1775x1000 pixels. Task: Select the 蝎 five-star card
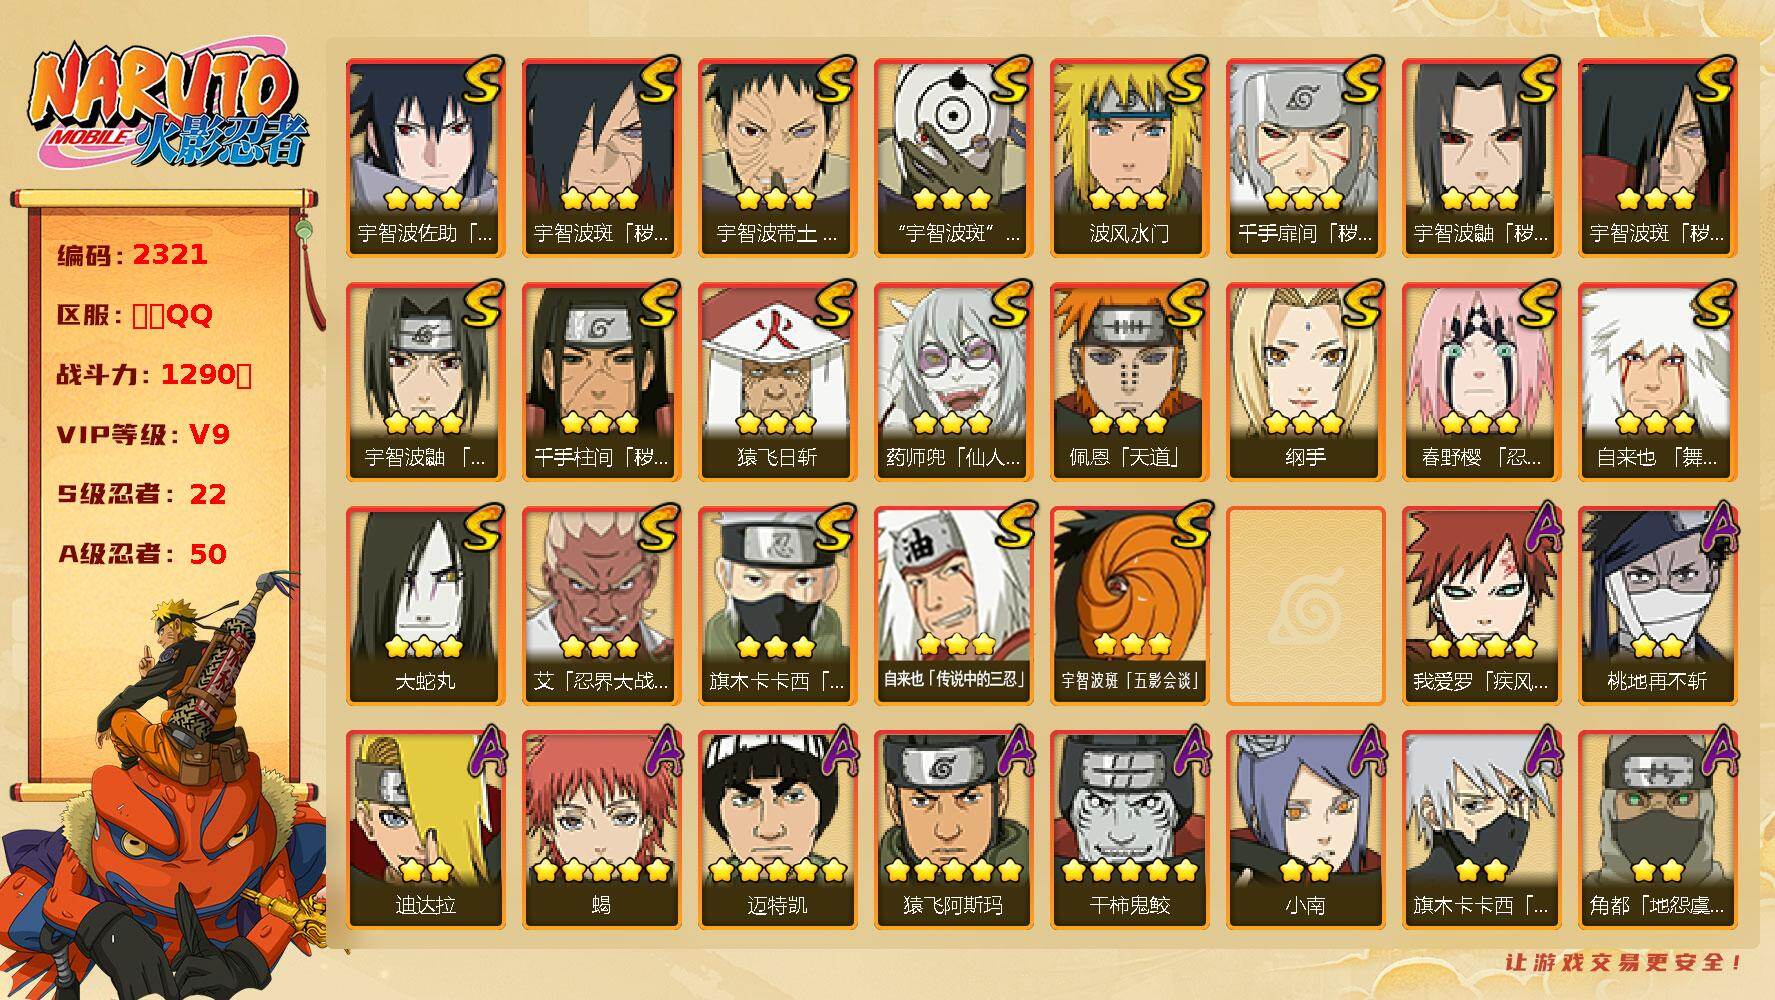click(601, 830)
